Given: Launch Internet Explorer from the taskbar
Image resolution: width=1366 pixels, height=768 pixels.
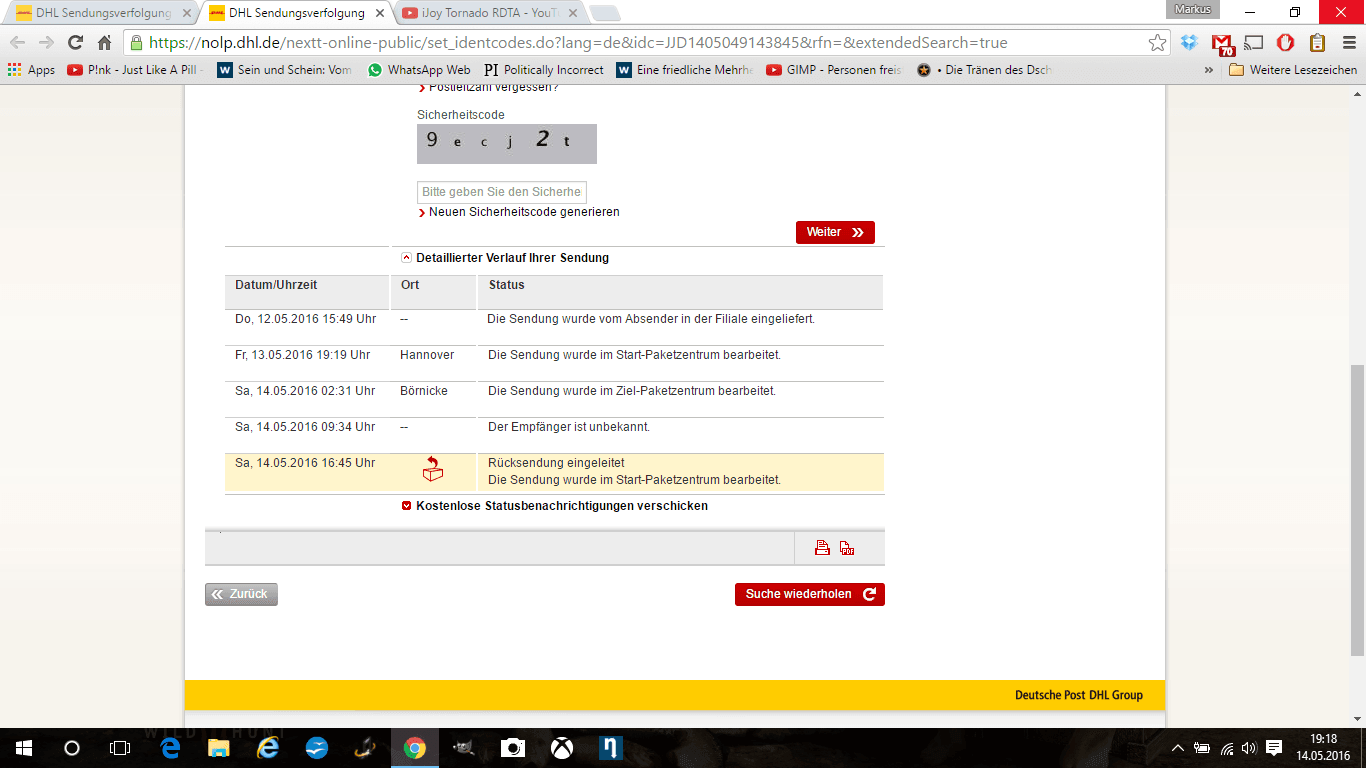Looking at the screenshot, I should tap(268, 748).
